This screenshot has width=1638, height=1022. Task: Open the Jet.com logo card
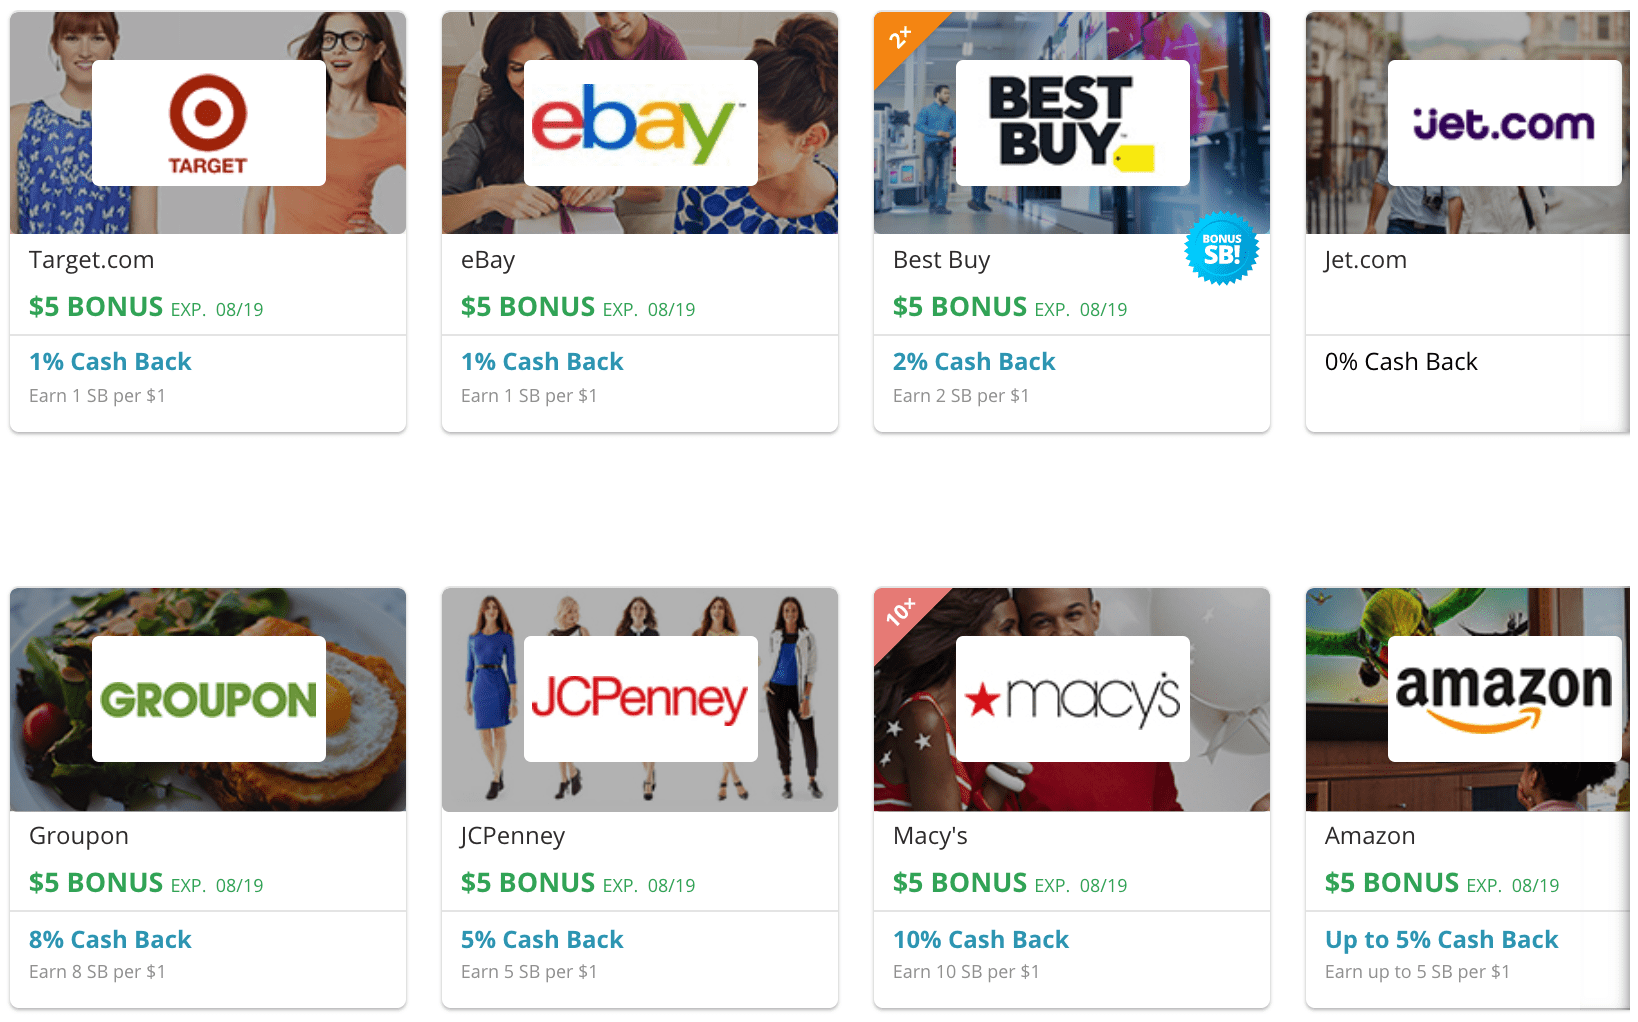pos(1505,123)
